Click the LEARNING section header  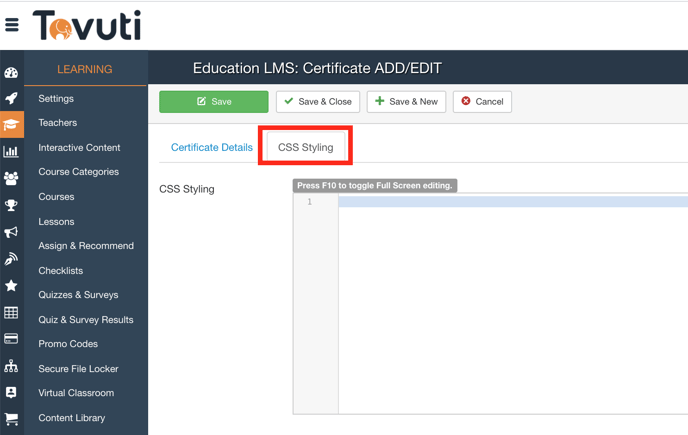85,69
